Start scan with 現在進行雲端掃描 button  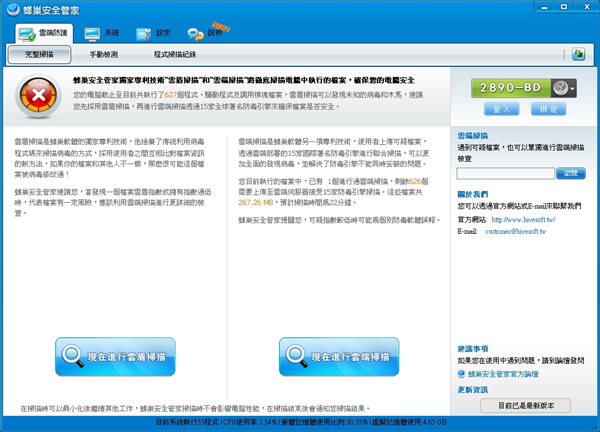click(339, 357)
